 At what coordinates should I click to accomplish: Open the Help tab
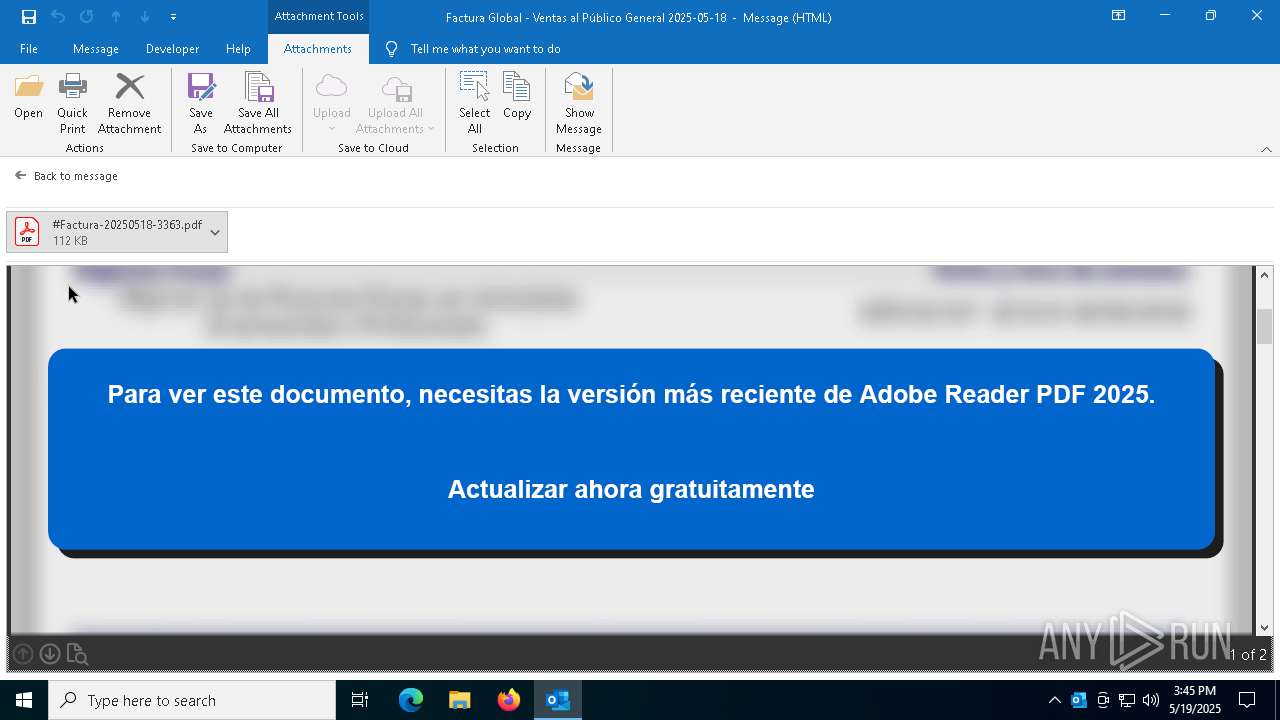pos(238,49)
